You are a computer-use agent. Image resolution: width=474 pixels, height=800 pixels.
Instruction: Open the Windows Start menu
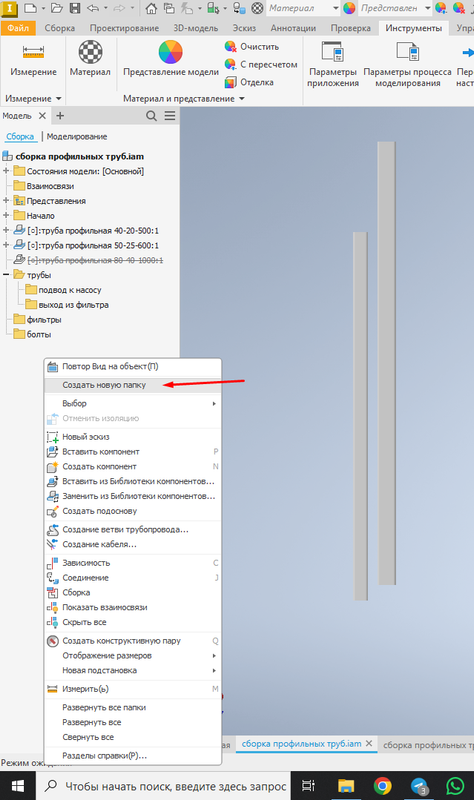click(17, 786)
